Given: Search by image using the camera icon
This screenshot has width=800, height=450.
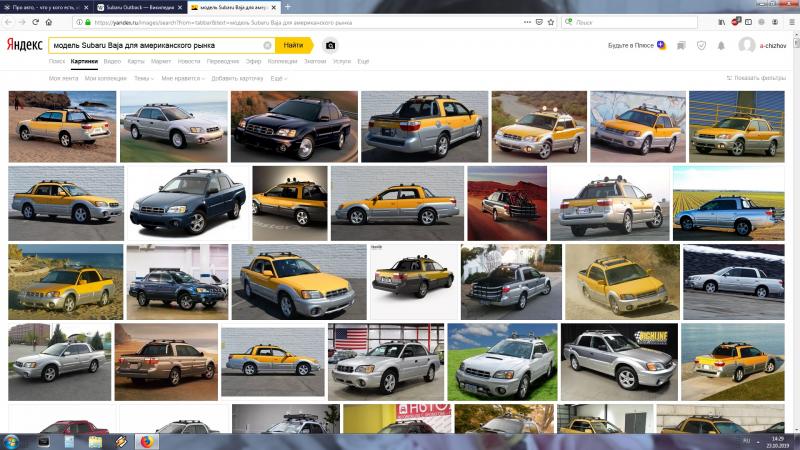Looking at the screenshot, I should tap(331, 45).
